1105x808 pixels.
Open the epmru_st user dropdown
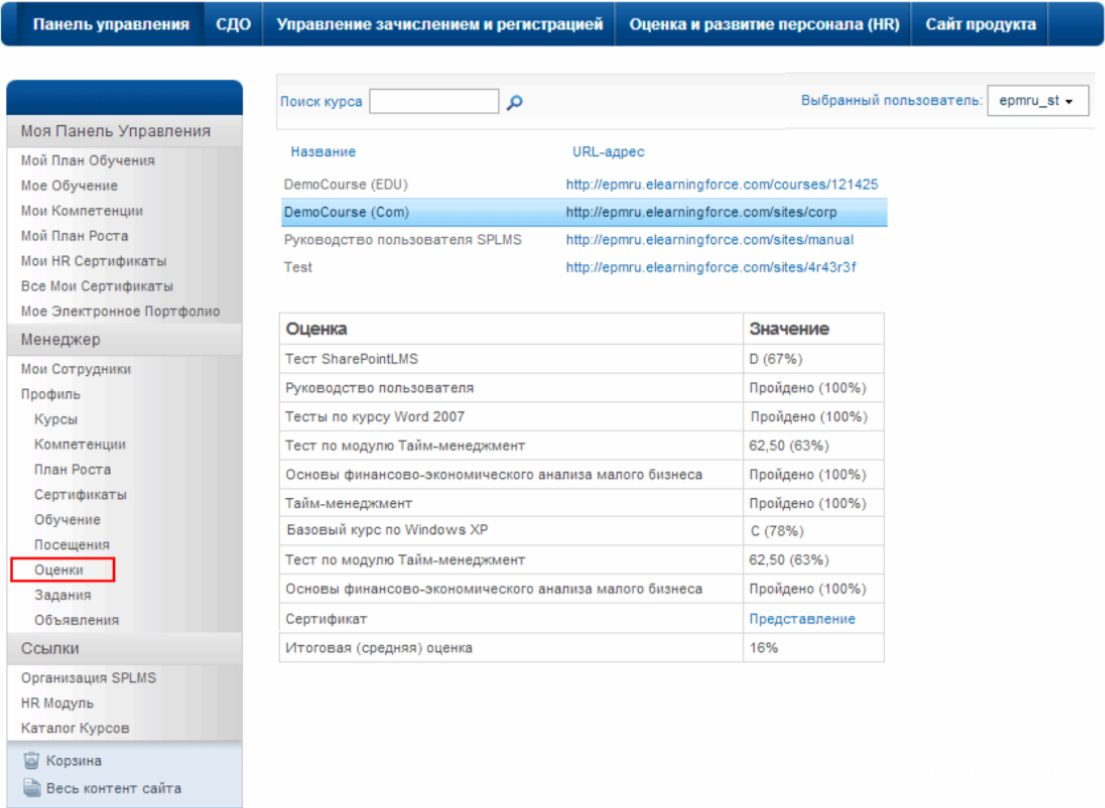pyautogui.click(x=1037, y=101)
